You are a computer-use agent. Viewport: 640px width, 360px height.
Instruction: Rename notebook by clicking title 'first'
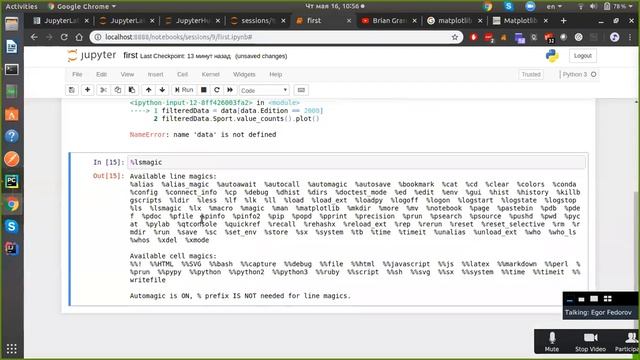point(130,55)
